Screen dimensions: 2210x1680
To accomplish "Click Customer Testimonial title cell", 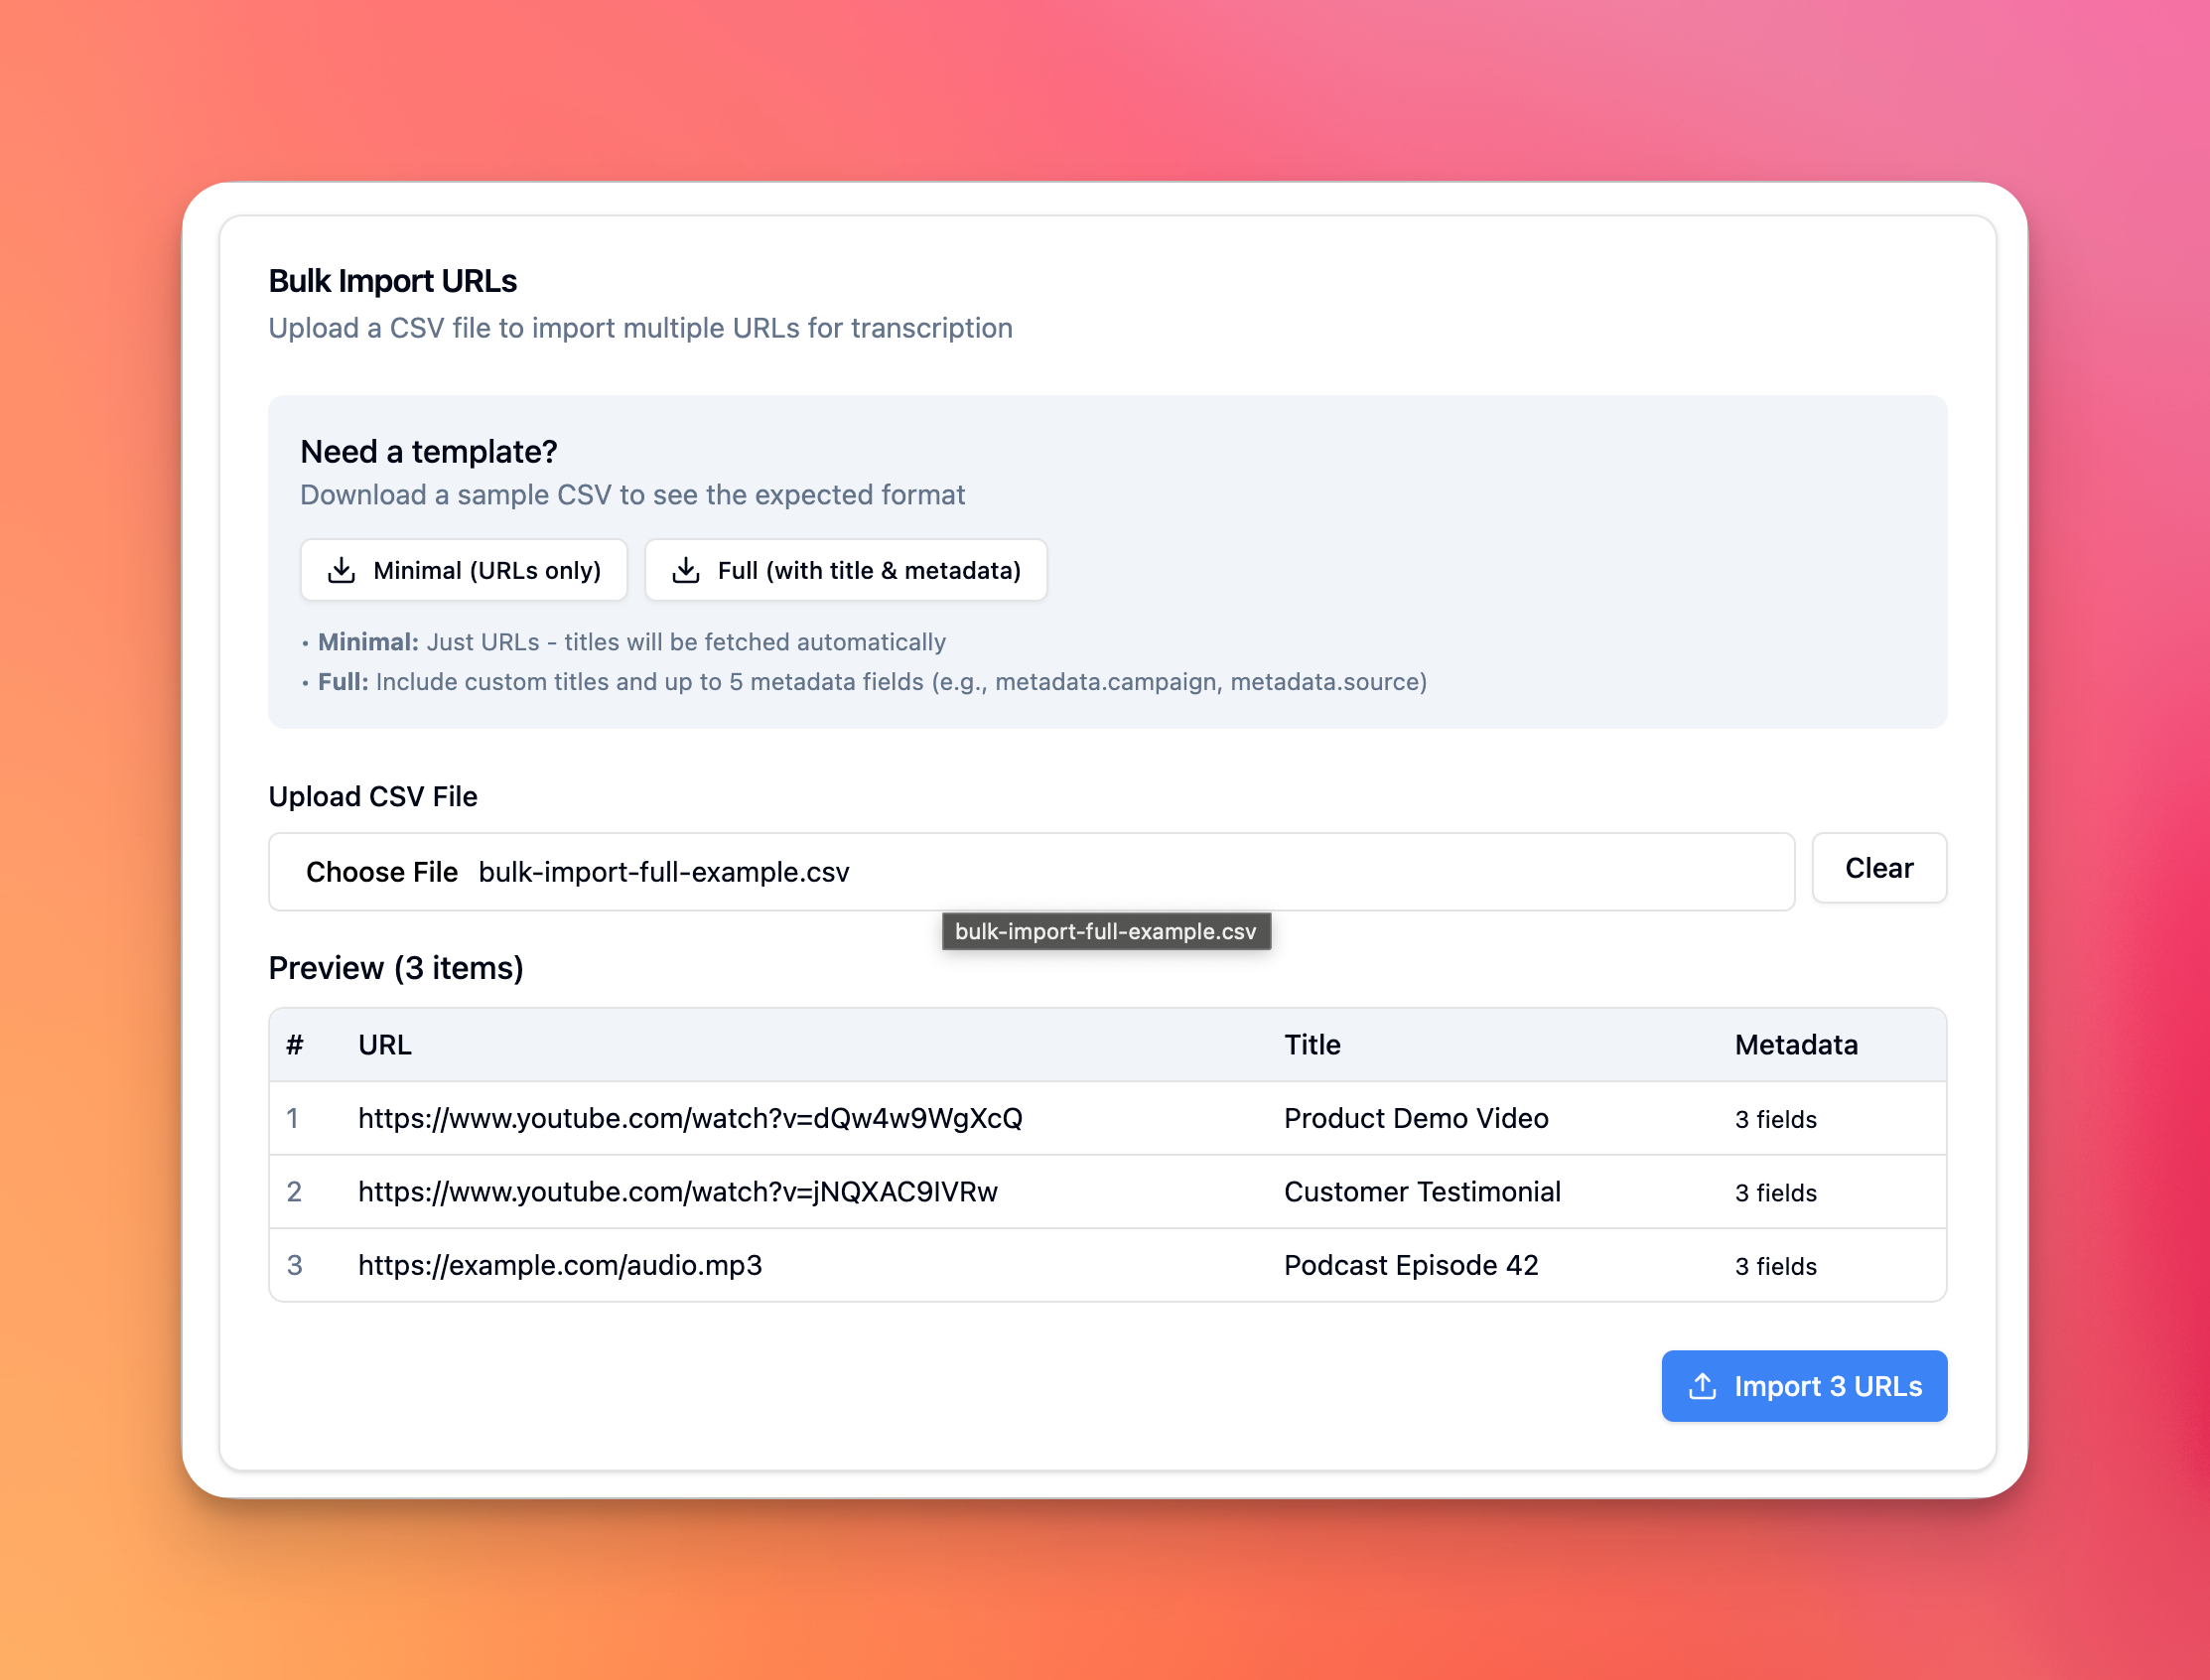I will [1421, 1192].
